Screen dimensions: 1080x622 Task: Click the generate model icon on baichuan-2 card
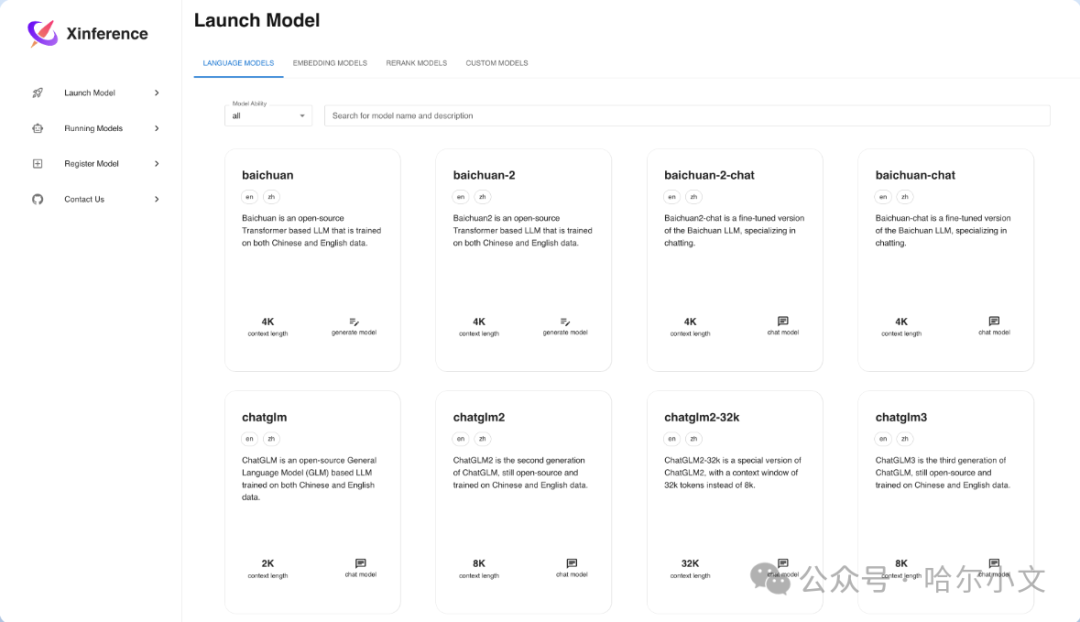point(565,322)
